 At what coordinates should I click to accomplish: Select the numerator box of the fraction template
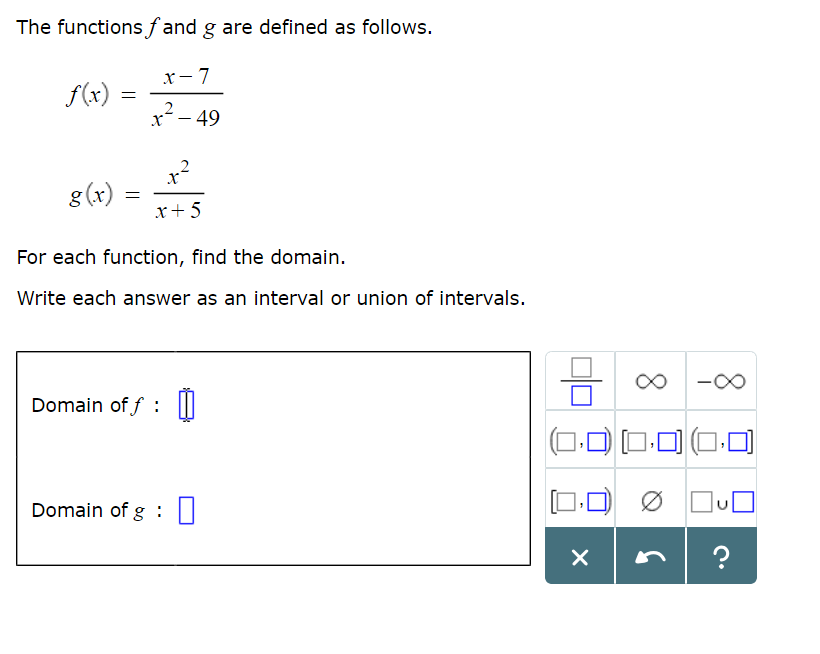pos(581,366)
